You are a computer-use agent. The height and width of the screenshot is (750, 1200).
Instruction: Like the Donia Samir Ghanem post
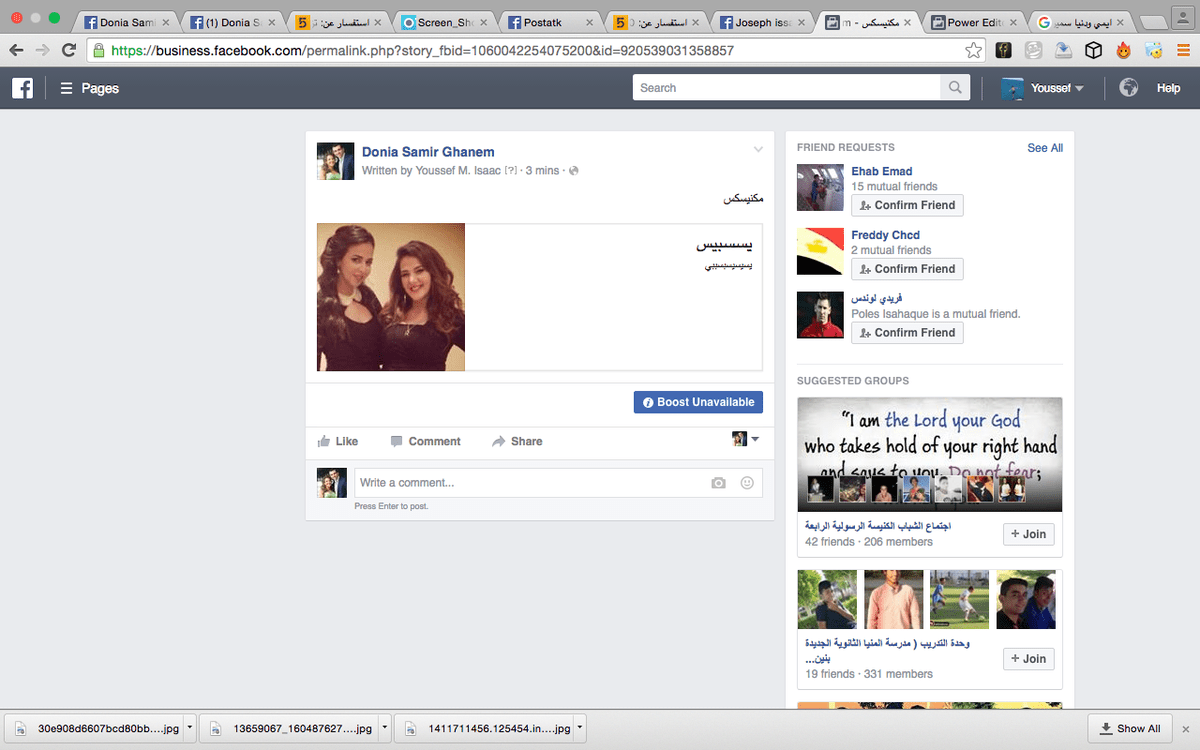tap(338, 441)
